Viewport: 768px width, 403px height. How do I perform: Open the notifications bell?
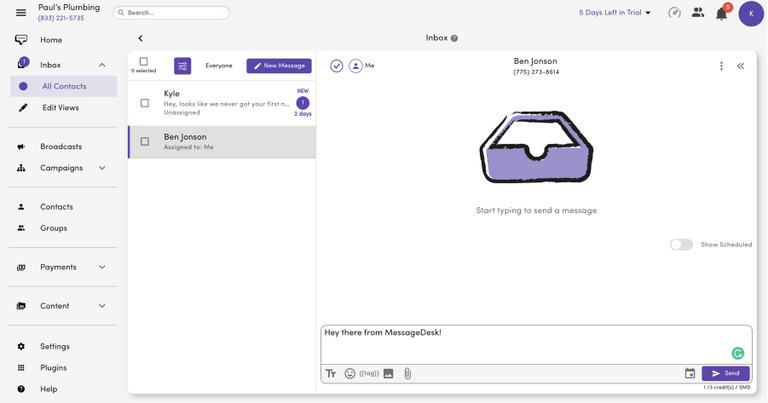coord(721,14)
